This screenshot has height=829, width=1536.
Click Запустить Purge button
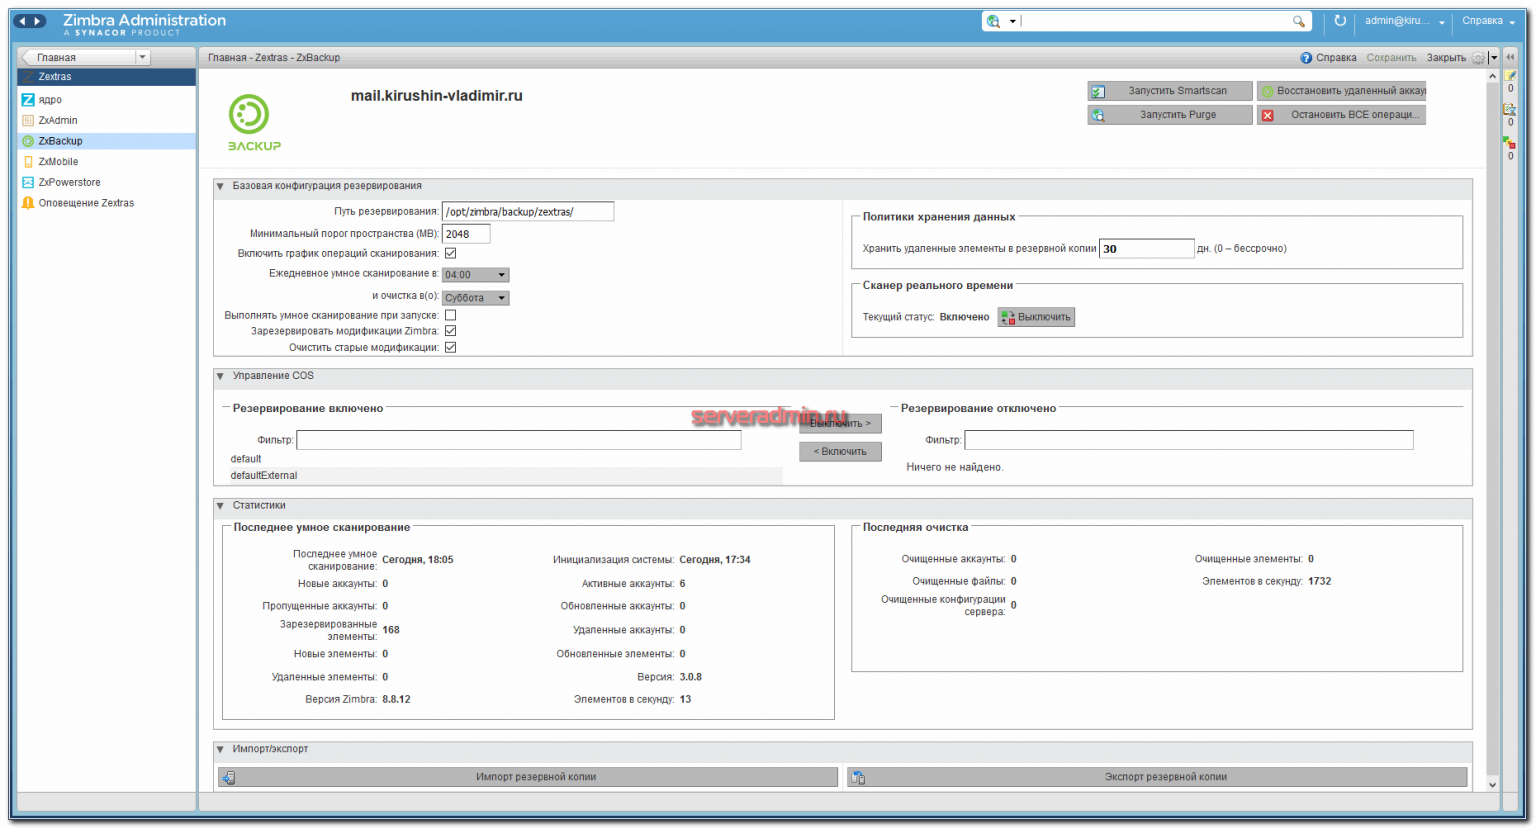[x=1170, y=115]
